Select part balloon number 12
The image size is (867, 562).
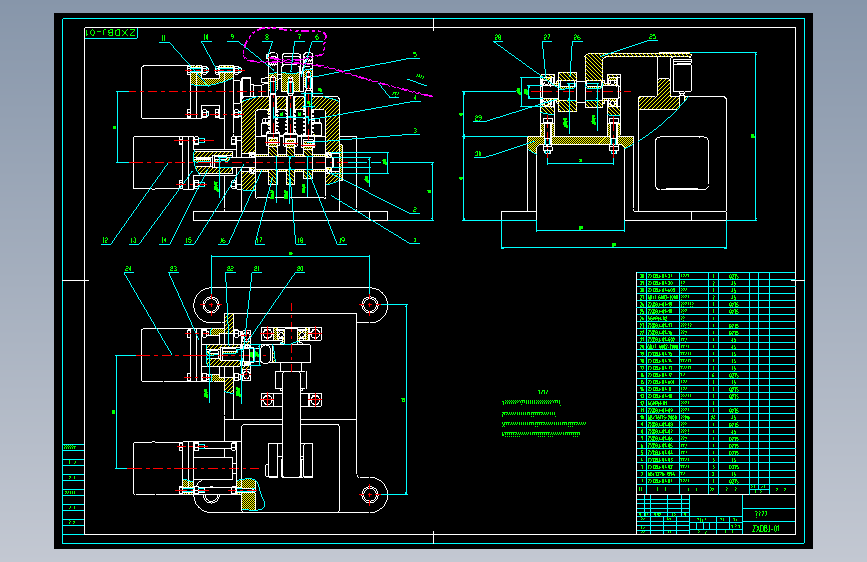[105, 241]
